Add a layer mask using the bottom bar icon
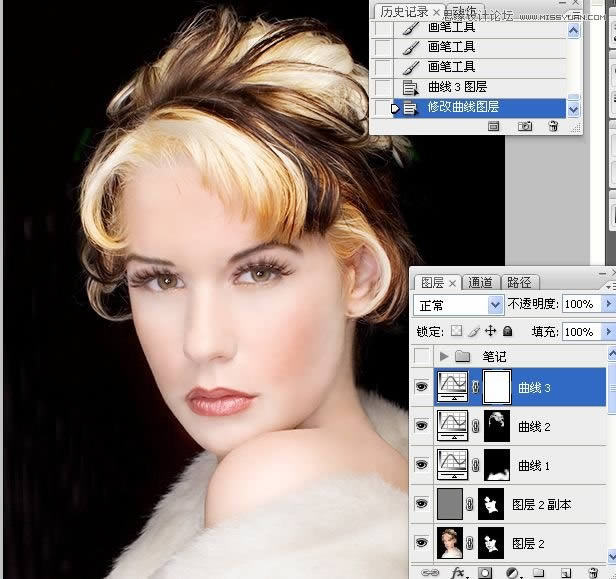The image size is (616, 579). 484,573
